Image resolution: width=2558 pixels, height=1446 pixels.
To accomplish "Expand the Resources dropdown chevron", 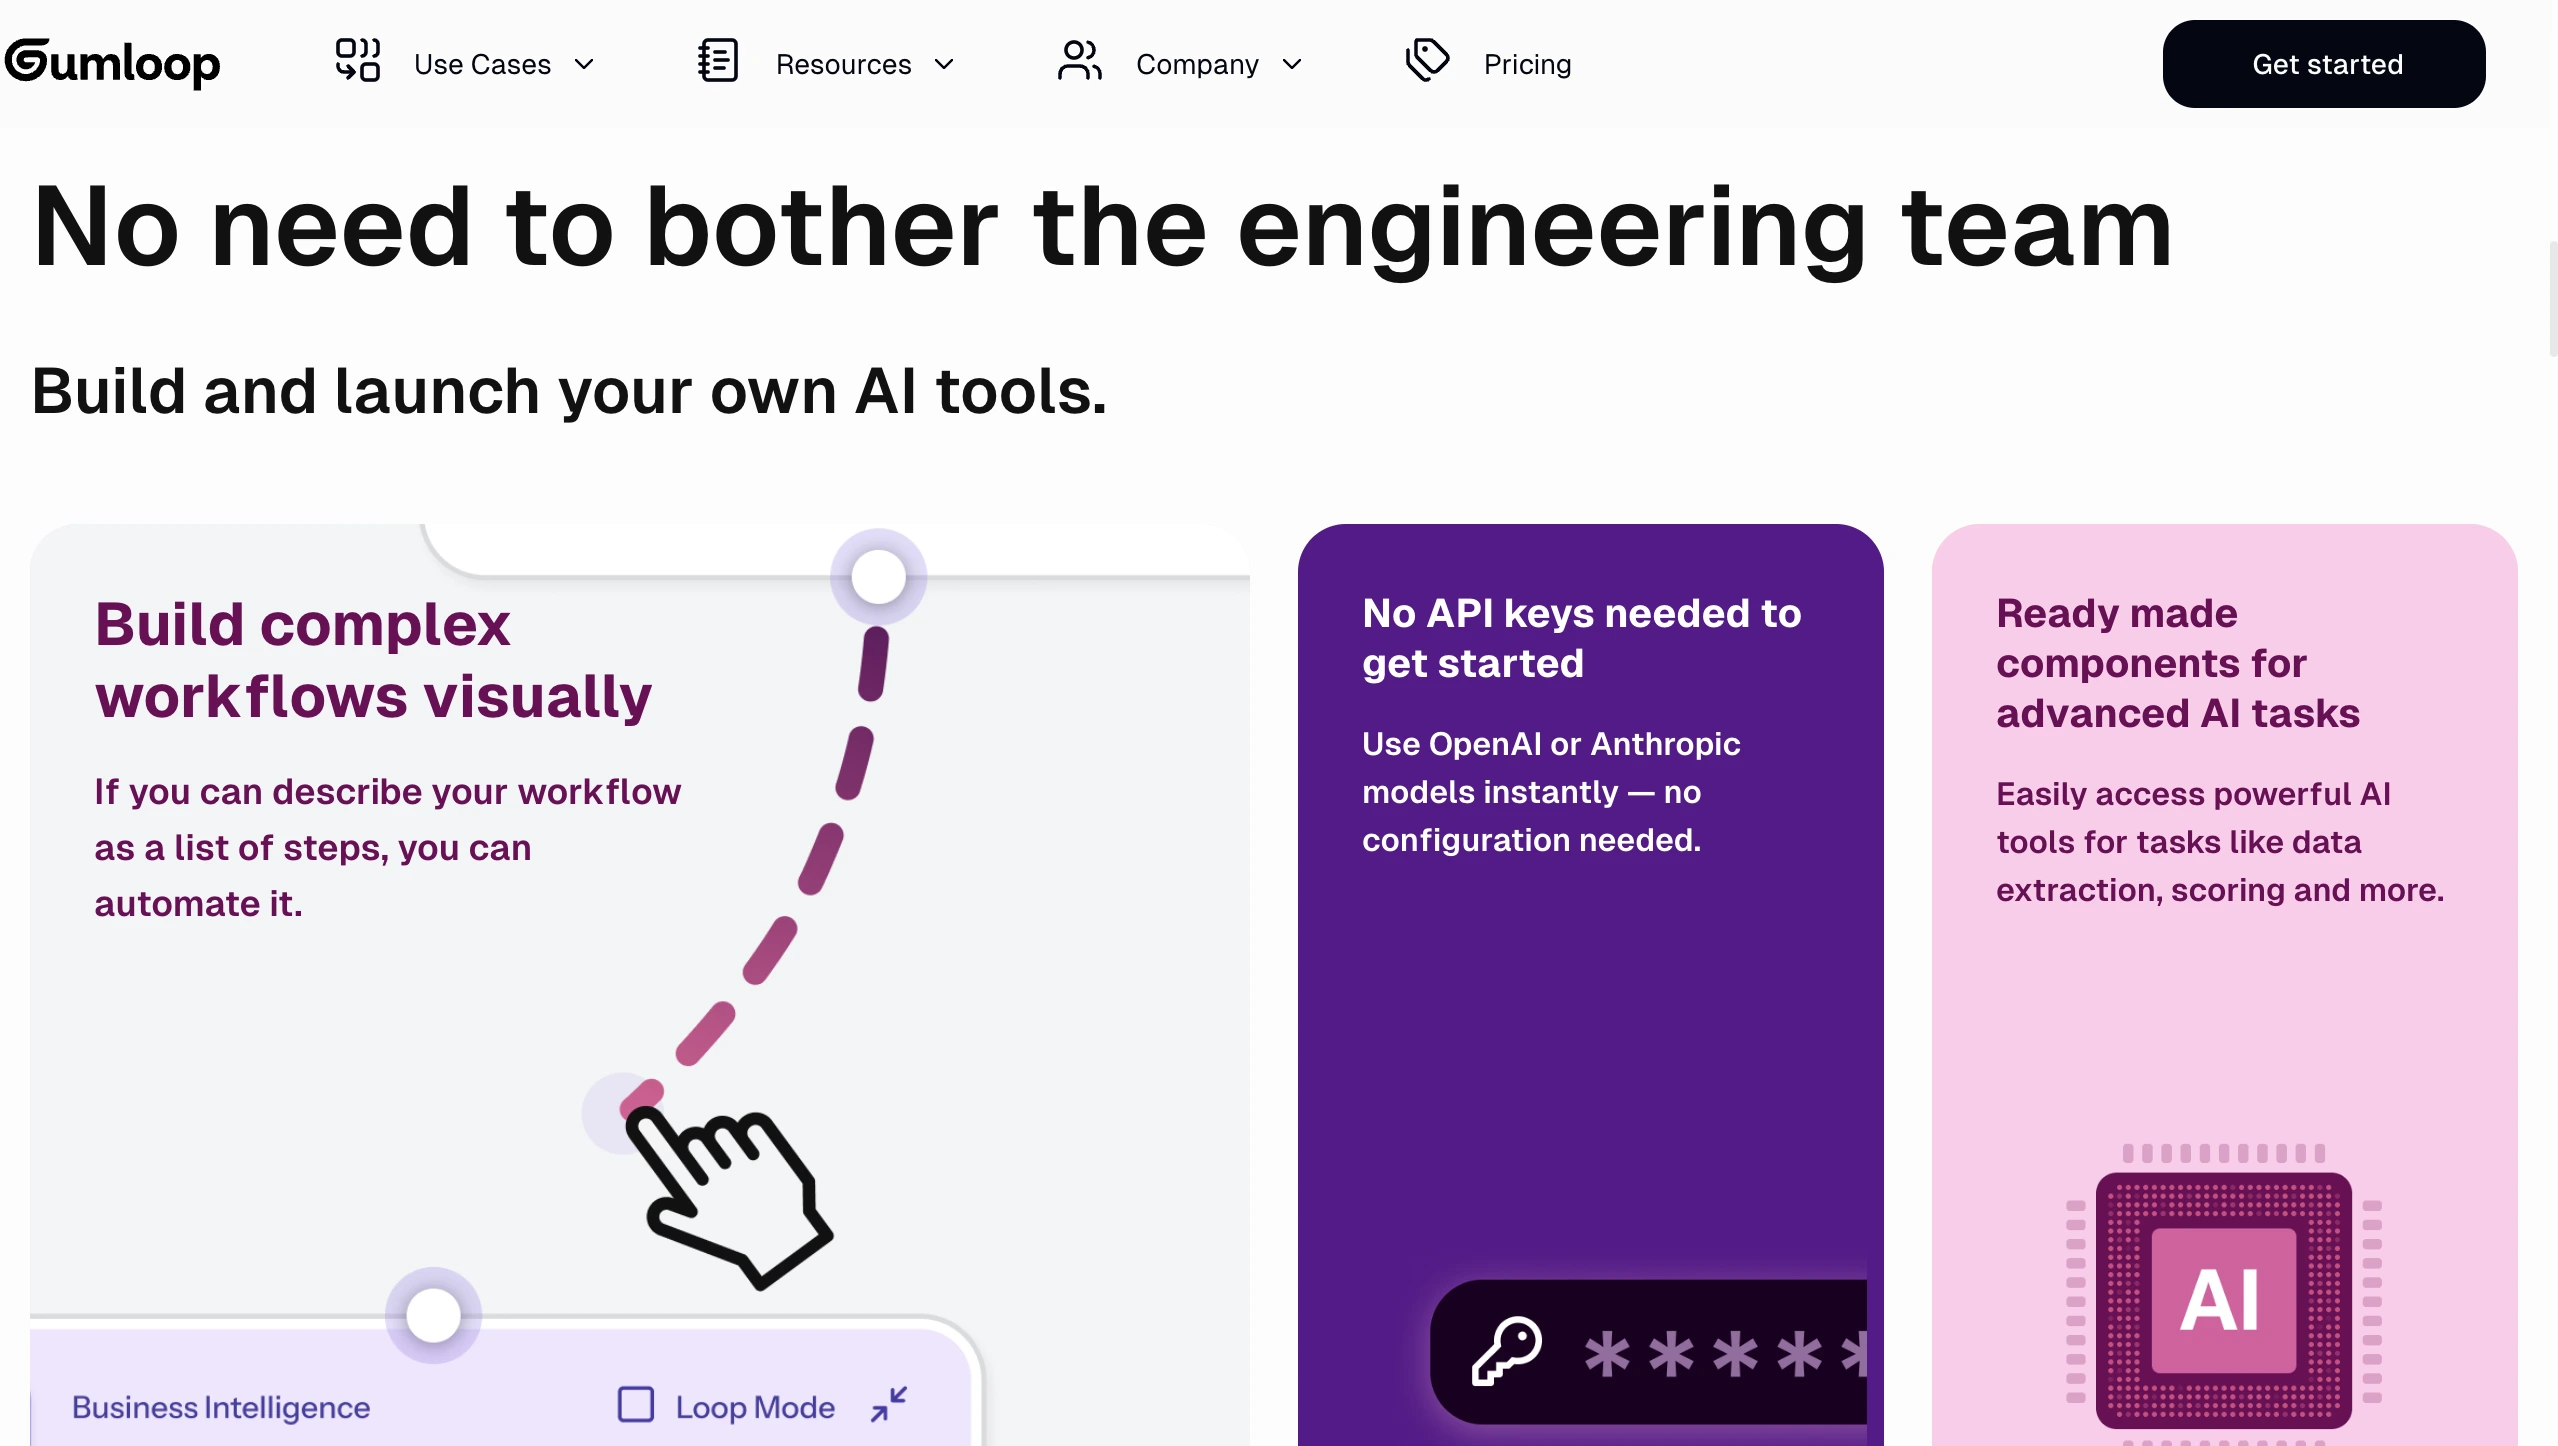I will 944,64.
